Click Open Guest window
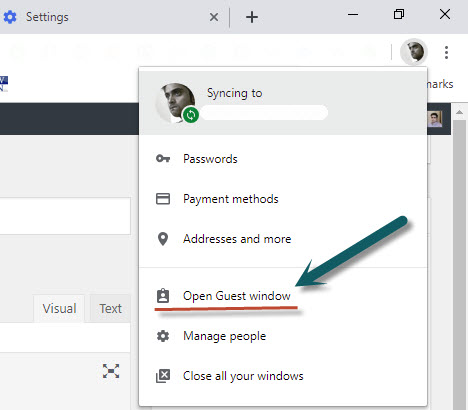Viewport: 468px width, 410px height. (x=283, y=296)
